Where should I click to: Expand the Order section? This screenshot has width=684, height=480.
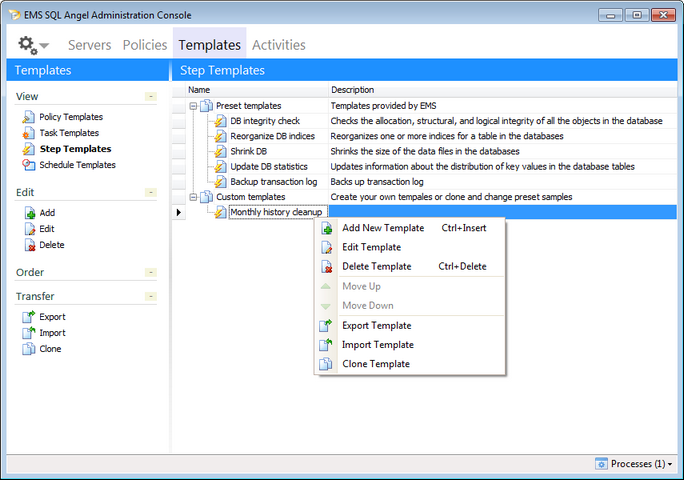coord(151,272)
